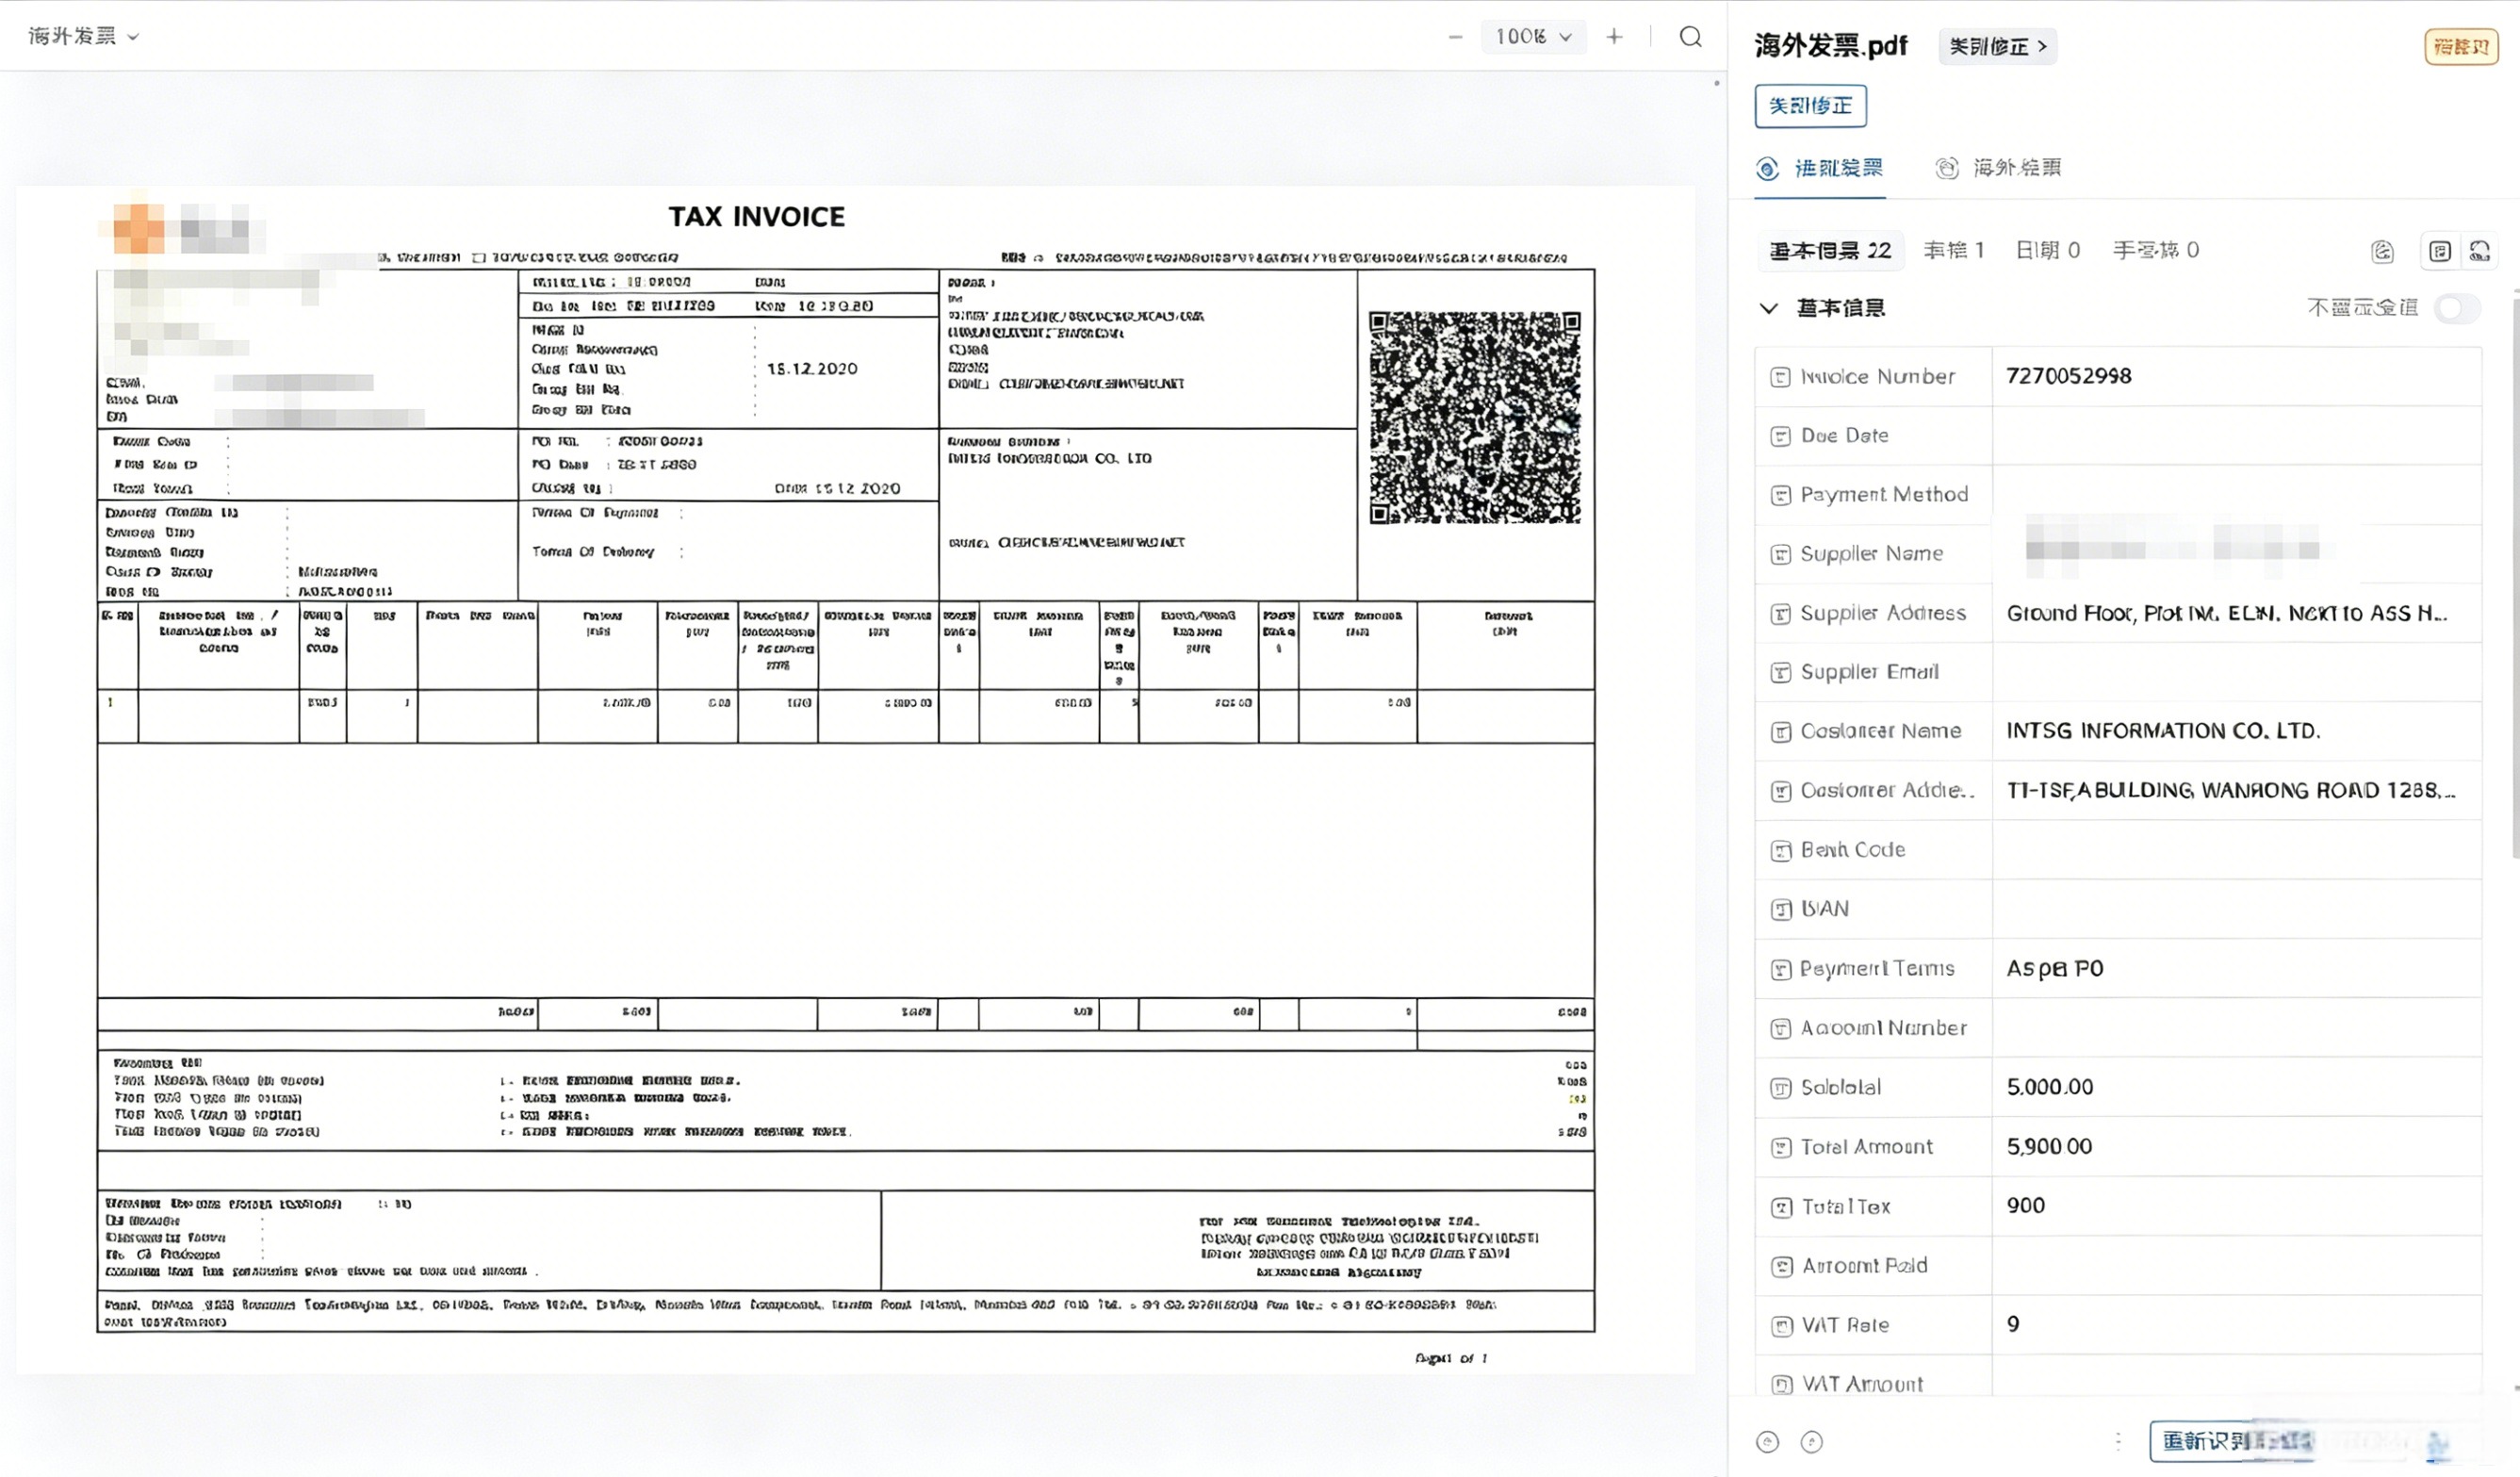This screenshot has height=1477, width=2520.
Task: Click the field icon beside Due Date
Action: click(1780, 436)
